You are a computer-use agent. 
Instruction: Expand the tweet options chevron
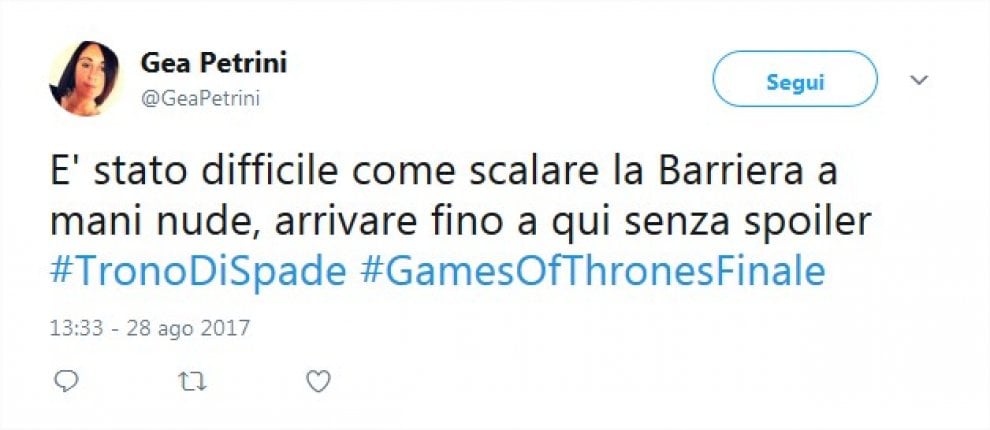(919, 80)
